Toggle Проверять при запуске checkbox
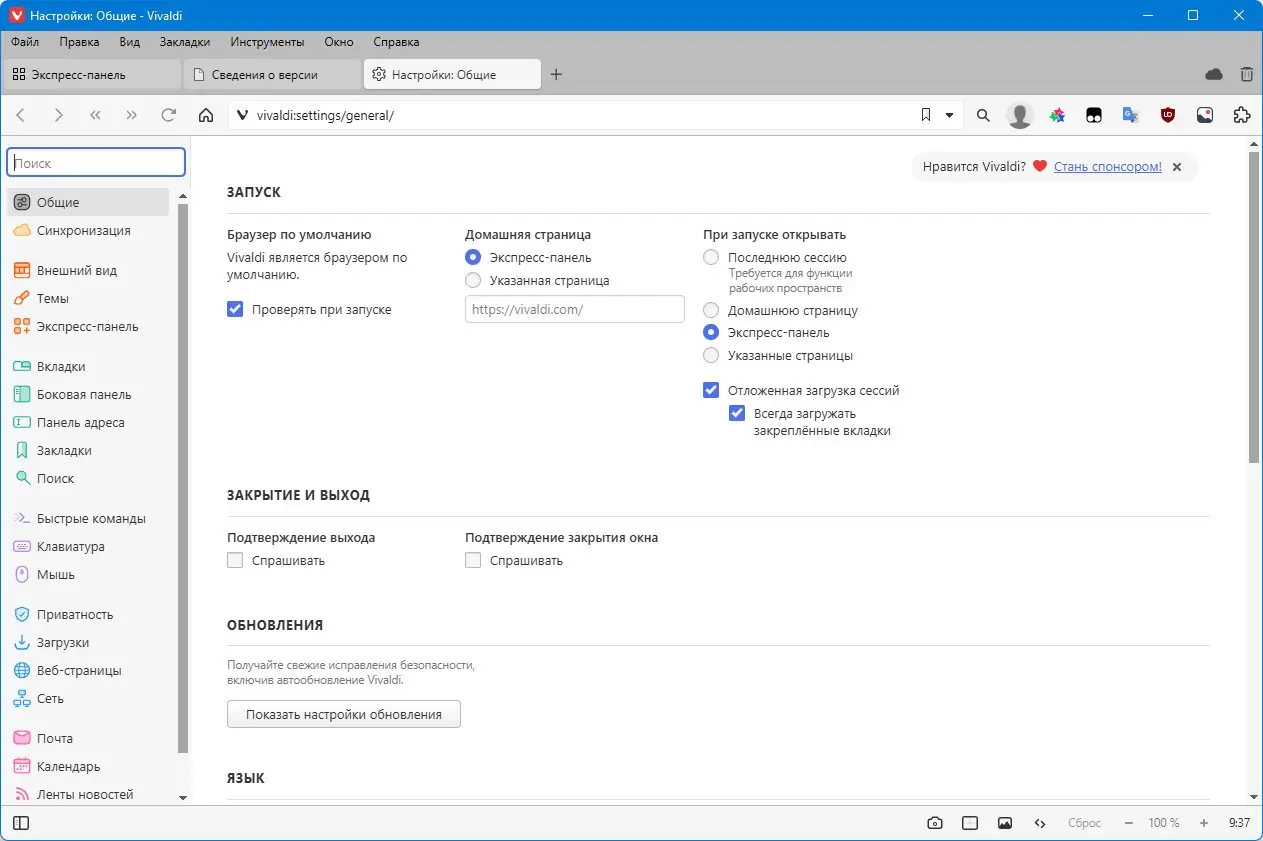This screenshot has height=841, width=1263. [x=235, y=310]
